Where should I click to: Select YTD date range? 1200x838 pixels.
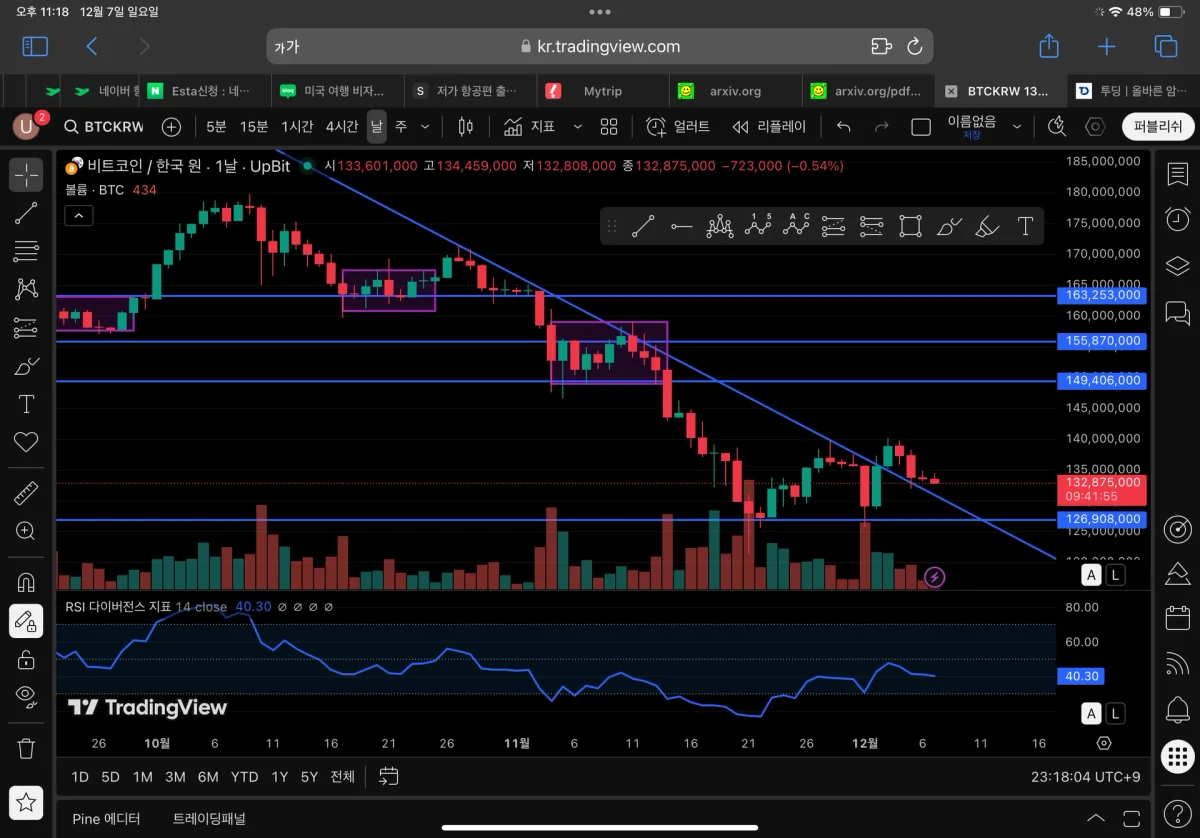click(x=244, y=776)
